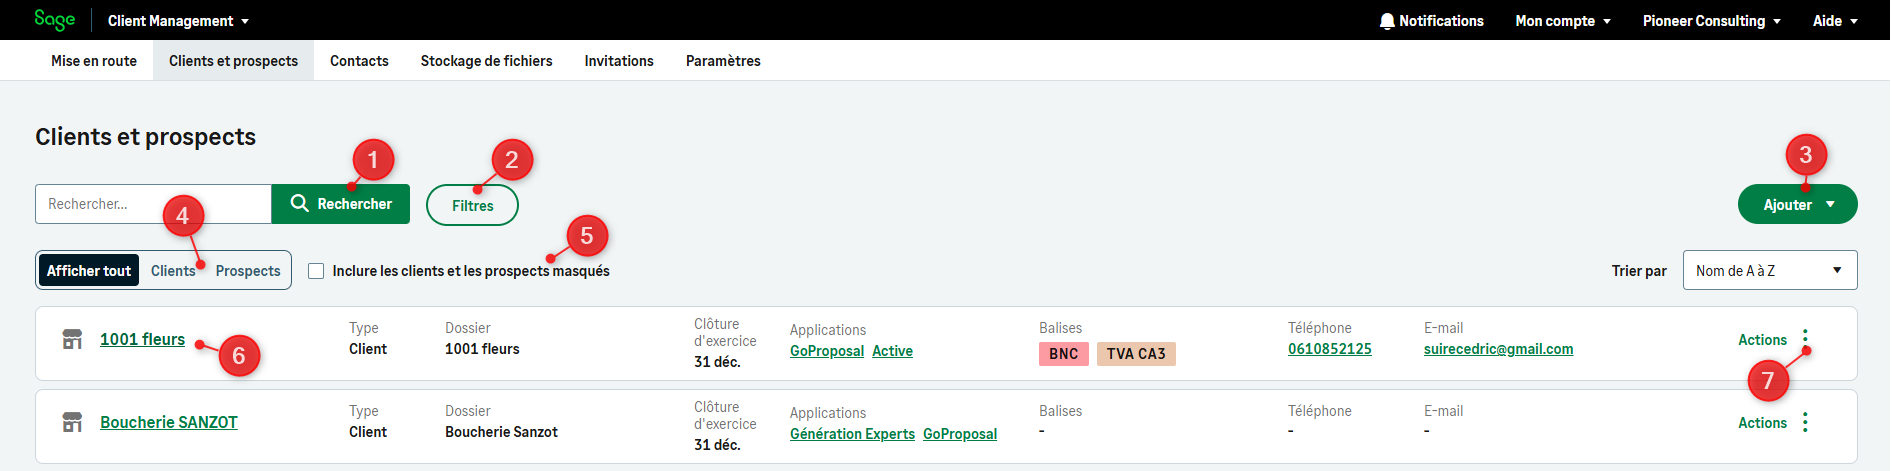This screenshot has height=471, width=1892.
Task: Expand the Ajouter dropdown
Action: [x=1797, y=205]
